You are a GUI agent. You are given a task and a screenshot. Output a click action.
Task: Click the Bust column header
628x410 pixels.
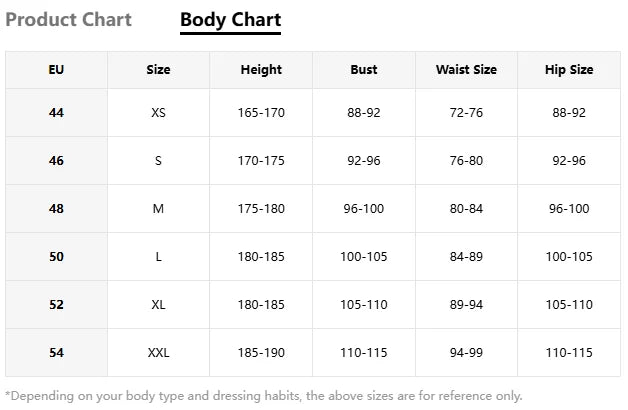pos(364,70)
